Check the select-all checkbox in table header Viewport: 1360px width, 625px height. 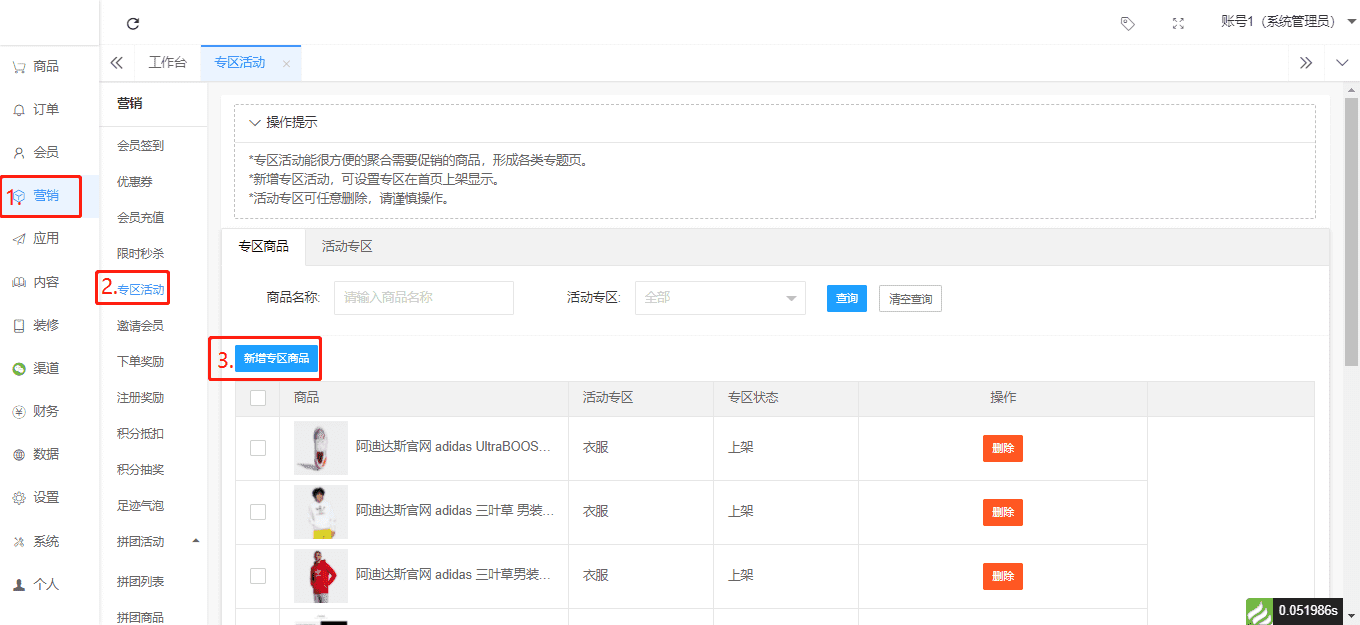tap(258, 398)
